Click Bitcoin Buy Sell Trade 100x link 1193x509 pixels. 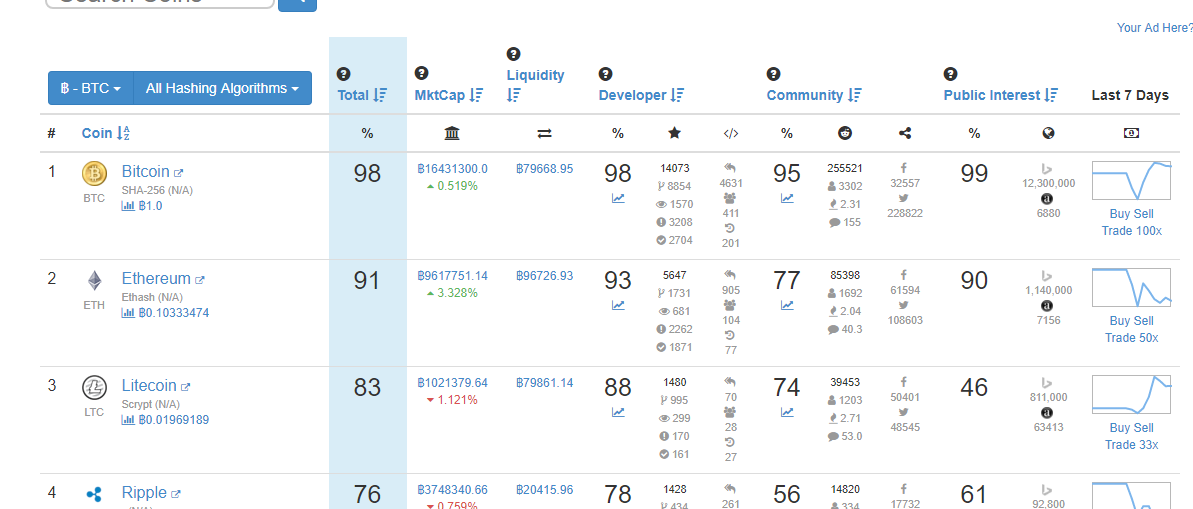[1131, 222]
